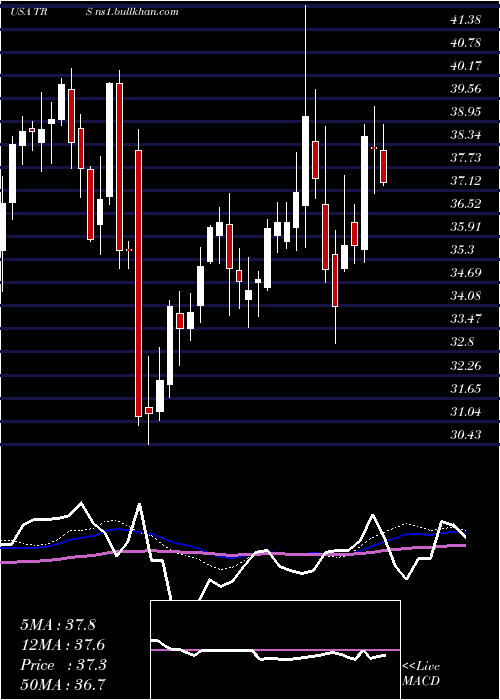Click the 31.65 price axis label
The image size is (500, 700).
(465, 389)
